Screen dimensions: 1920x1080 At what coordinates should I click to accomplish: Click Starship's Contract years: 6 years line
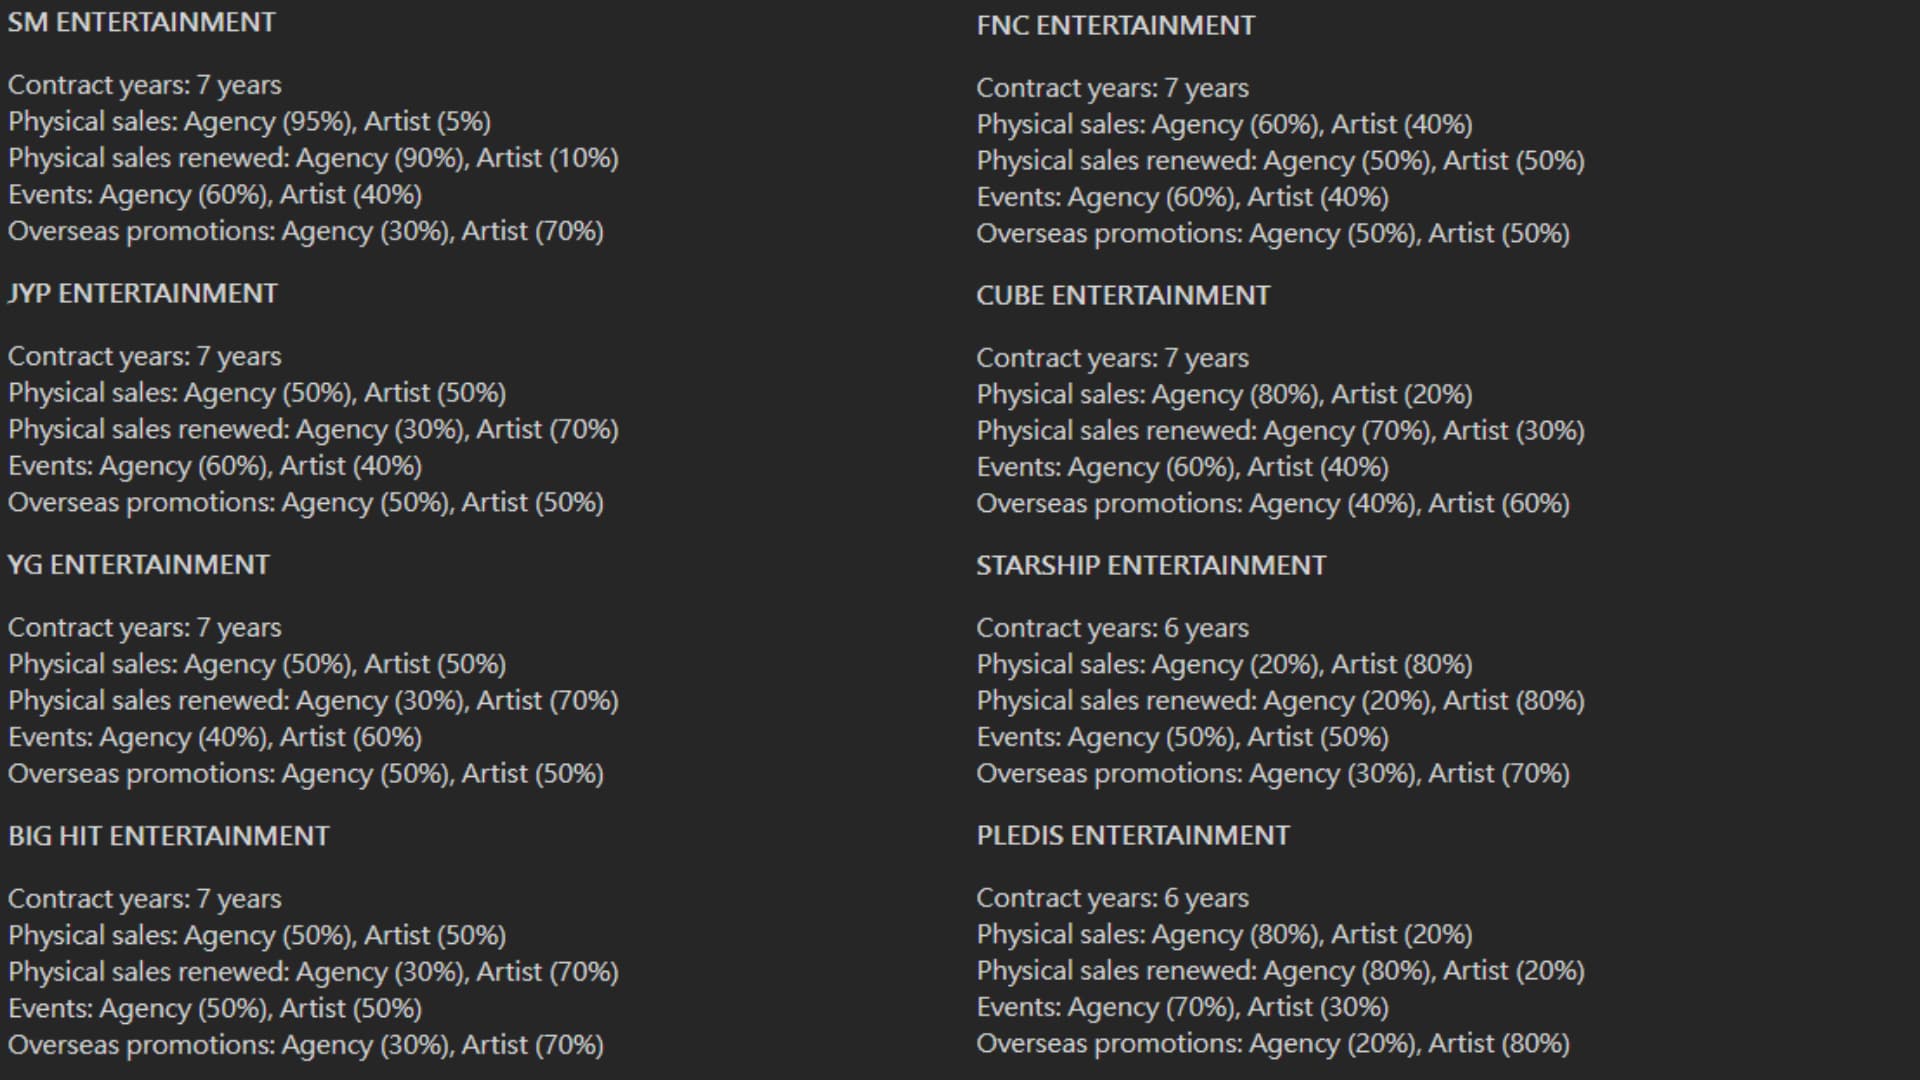(x=1112, y=628)
